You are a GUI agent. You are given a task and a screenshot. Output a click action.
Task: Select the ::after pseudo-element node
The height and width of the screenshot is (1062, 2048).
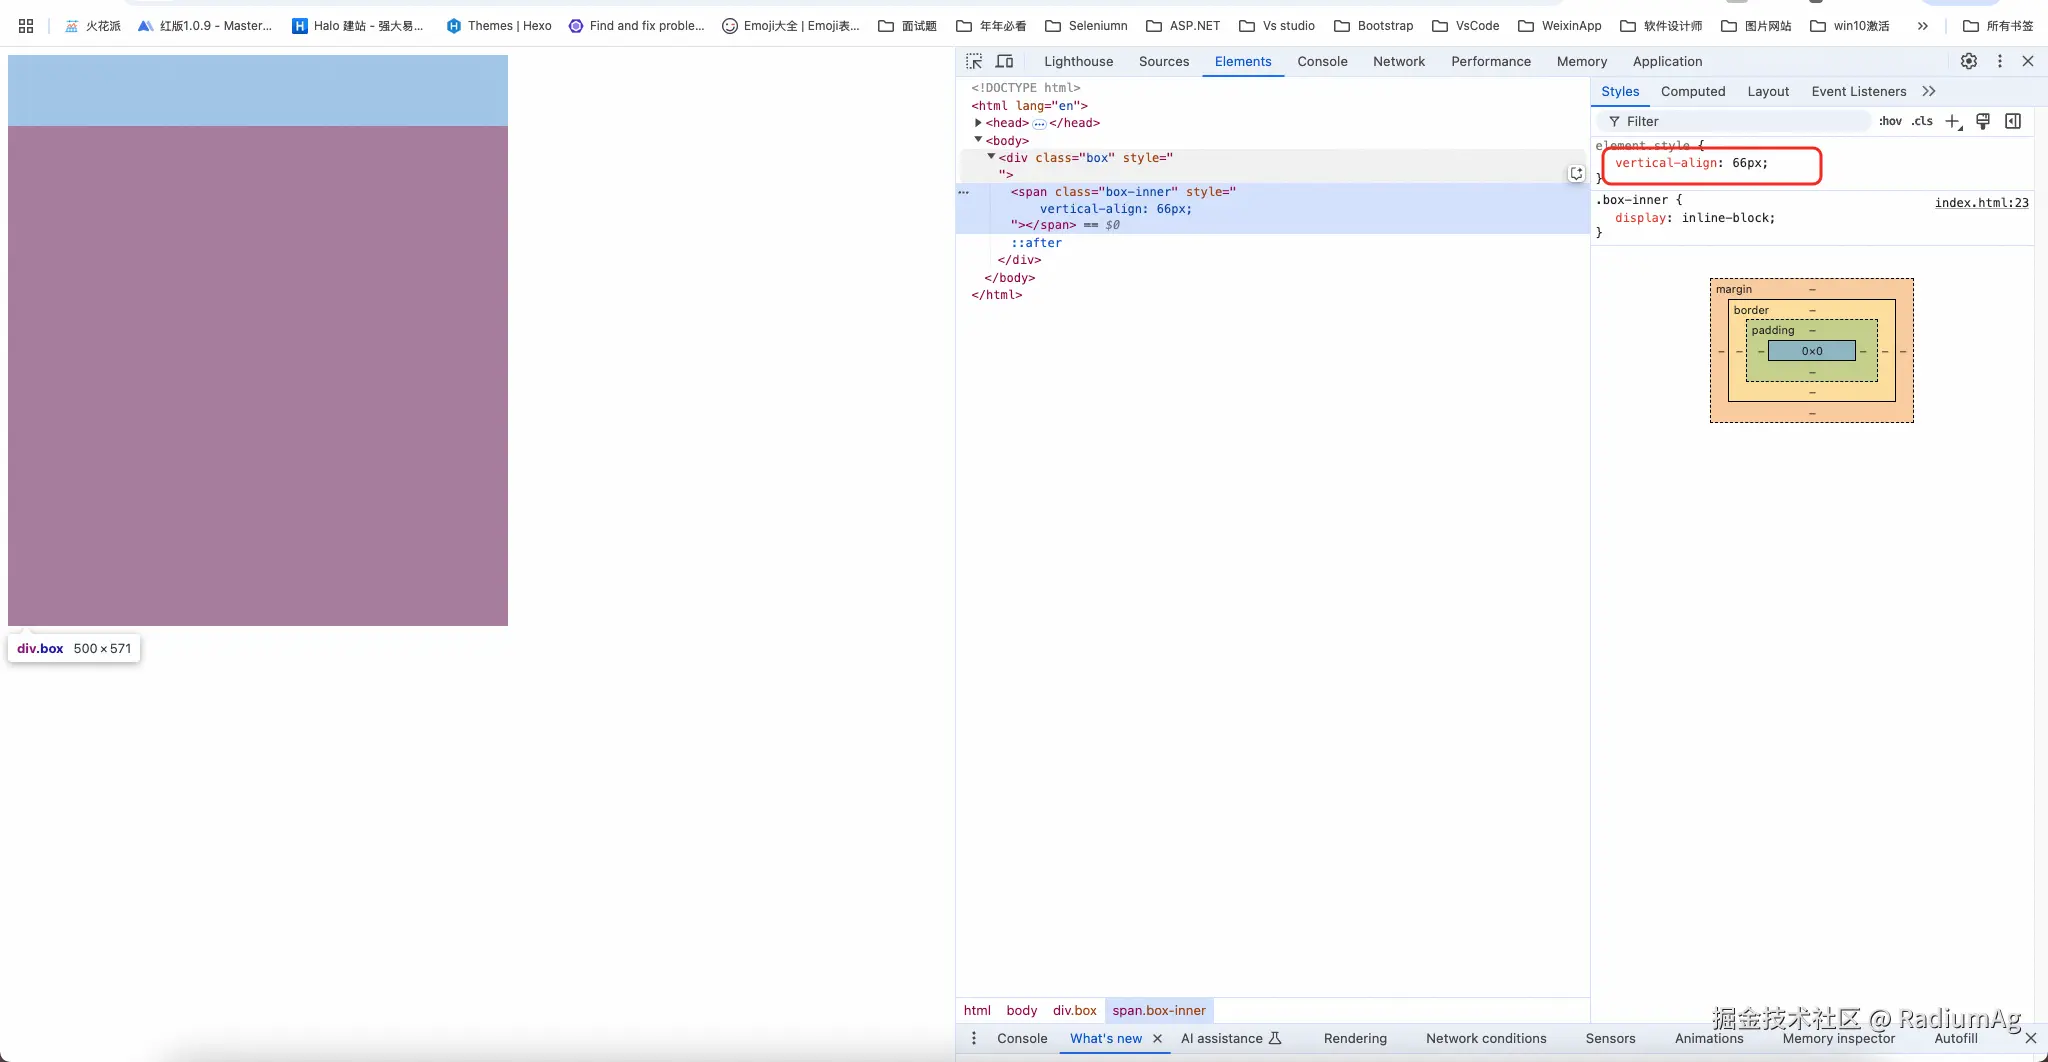click(x=1036, y=243)
